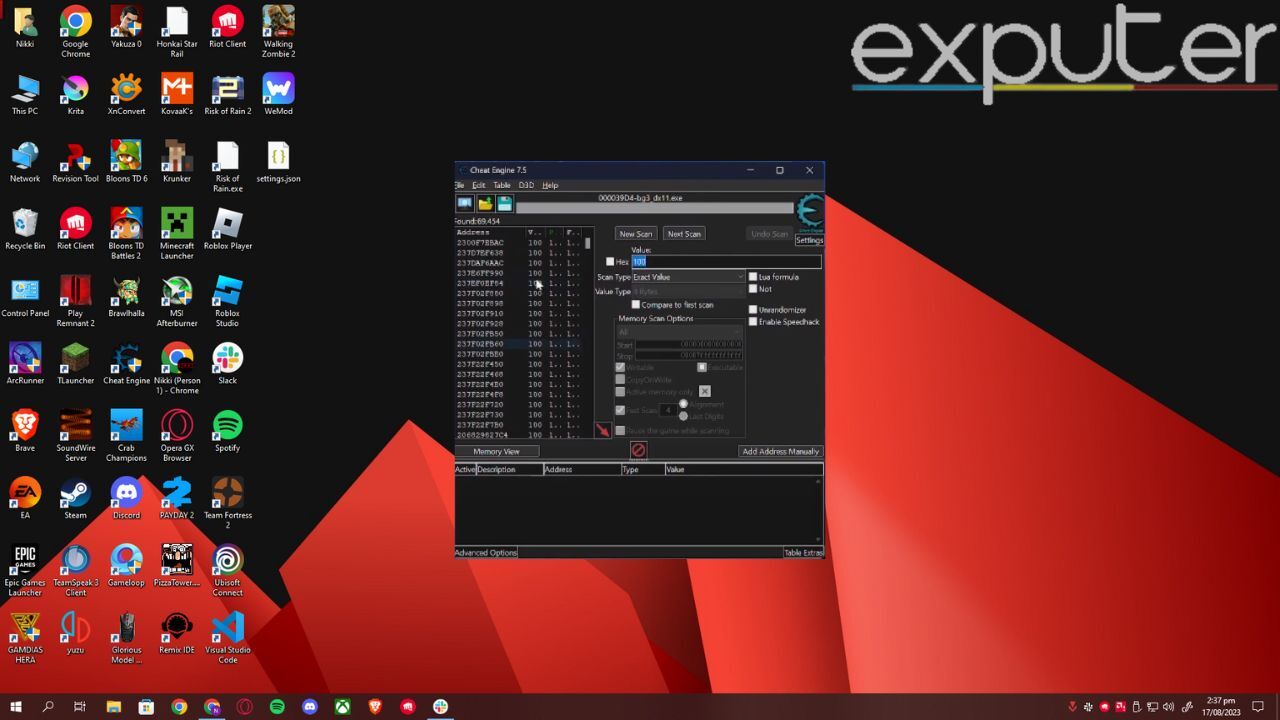Open the Scan Type dropdown

pos(689,277)
